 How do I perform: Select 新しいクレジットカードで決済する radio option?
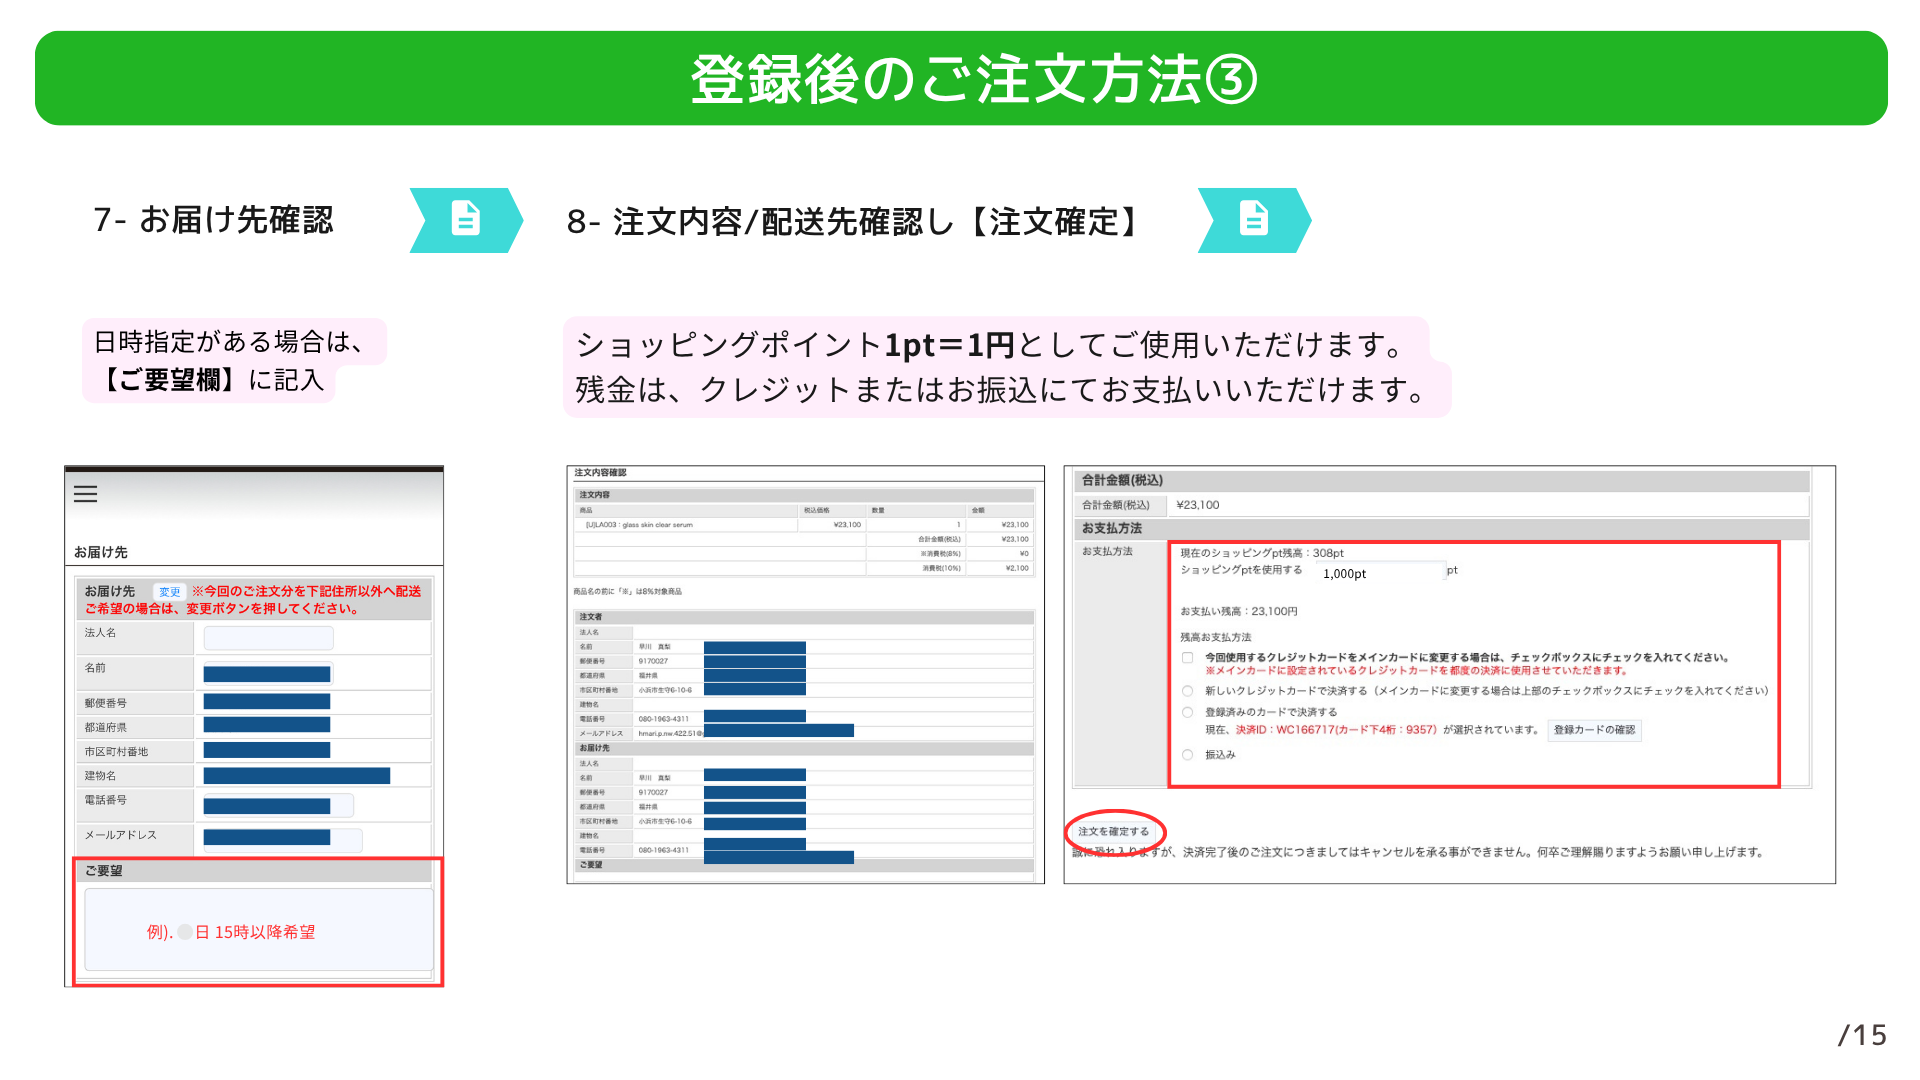(1187, 691)
